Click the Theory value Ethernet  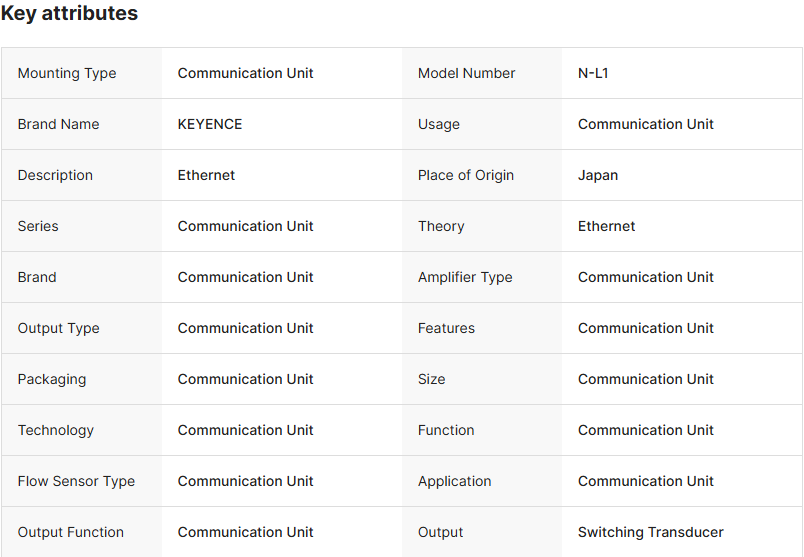point(606,226)
